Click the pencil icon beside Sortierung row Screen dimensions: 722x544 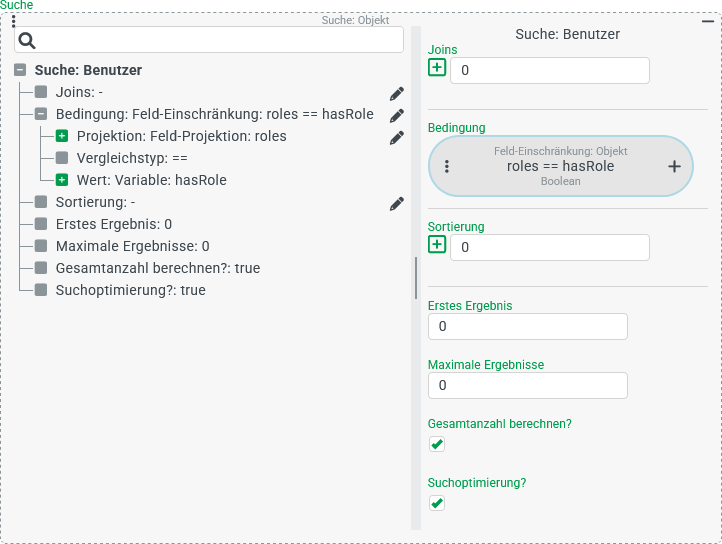pos(397,203)
